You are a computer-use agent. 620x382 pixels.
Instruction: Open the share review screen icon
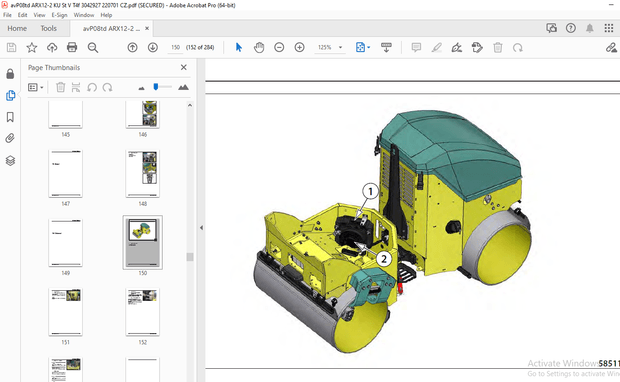(x=551, y=28)
